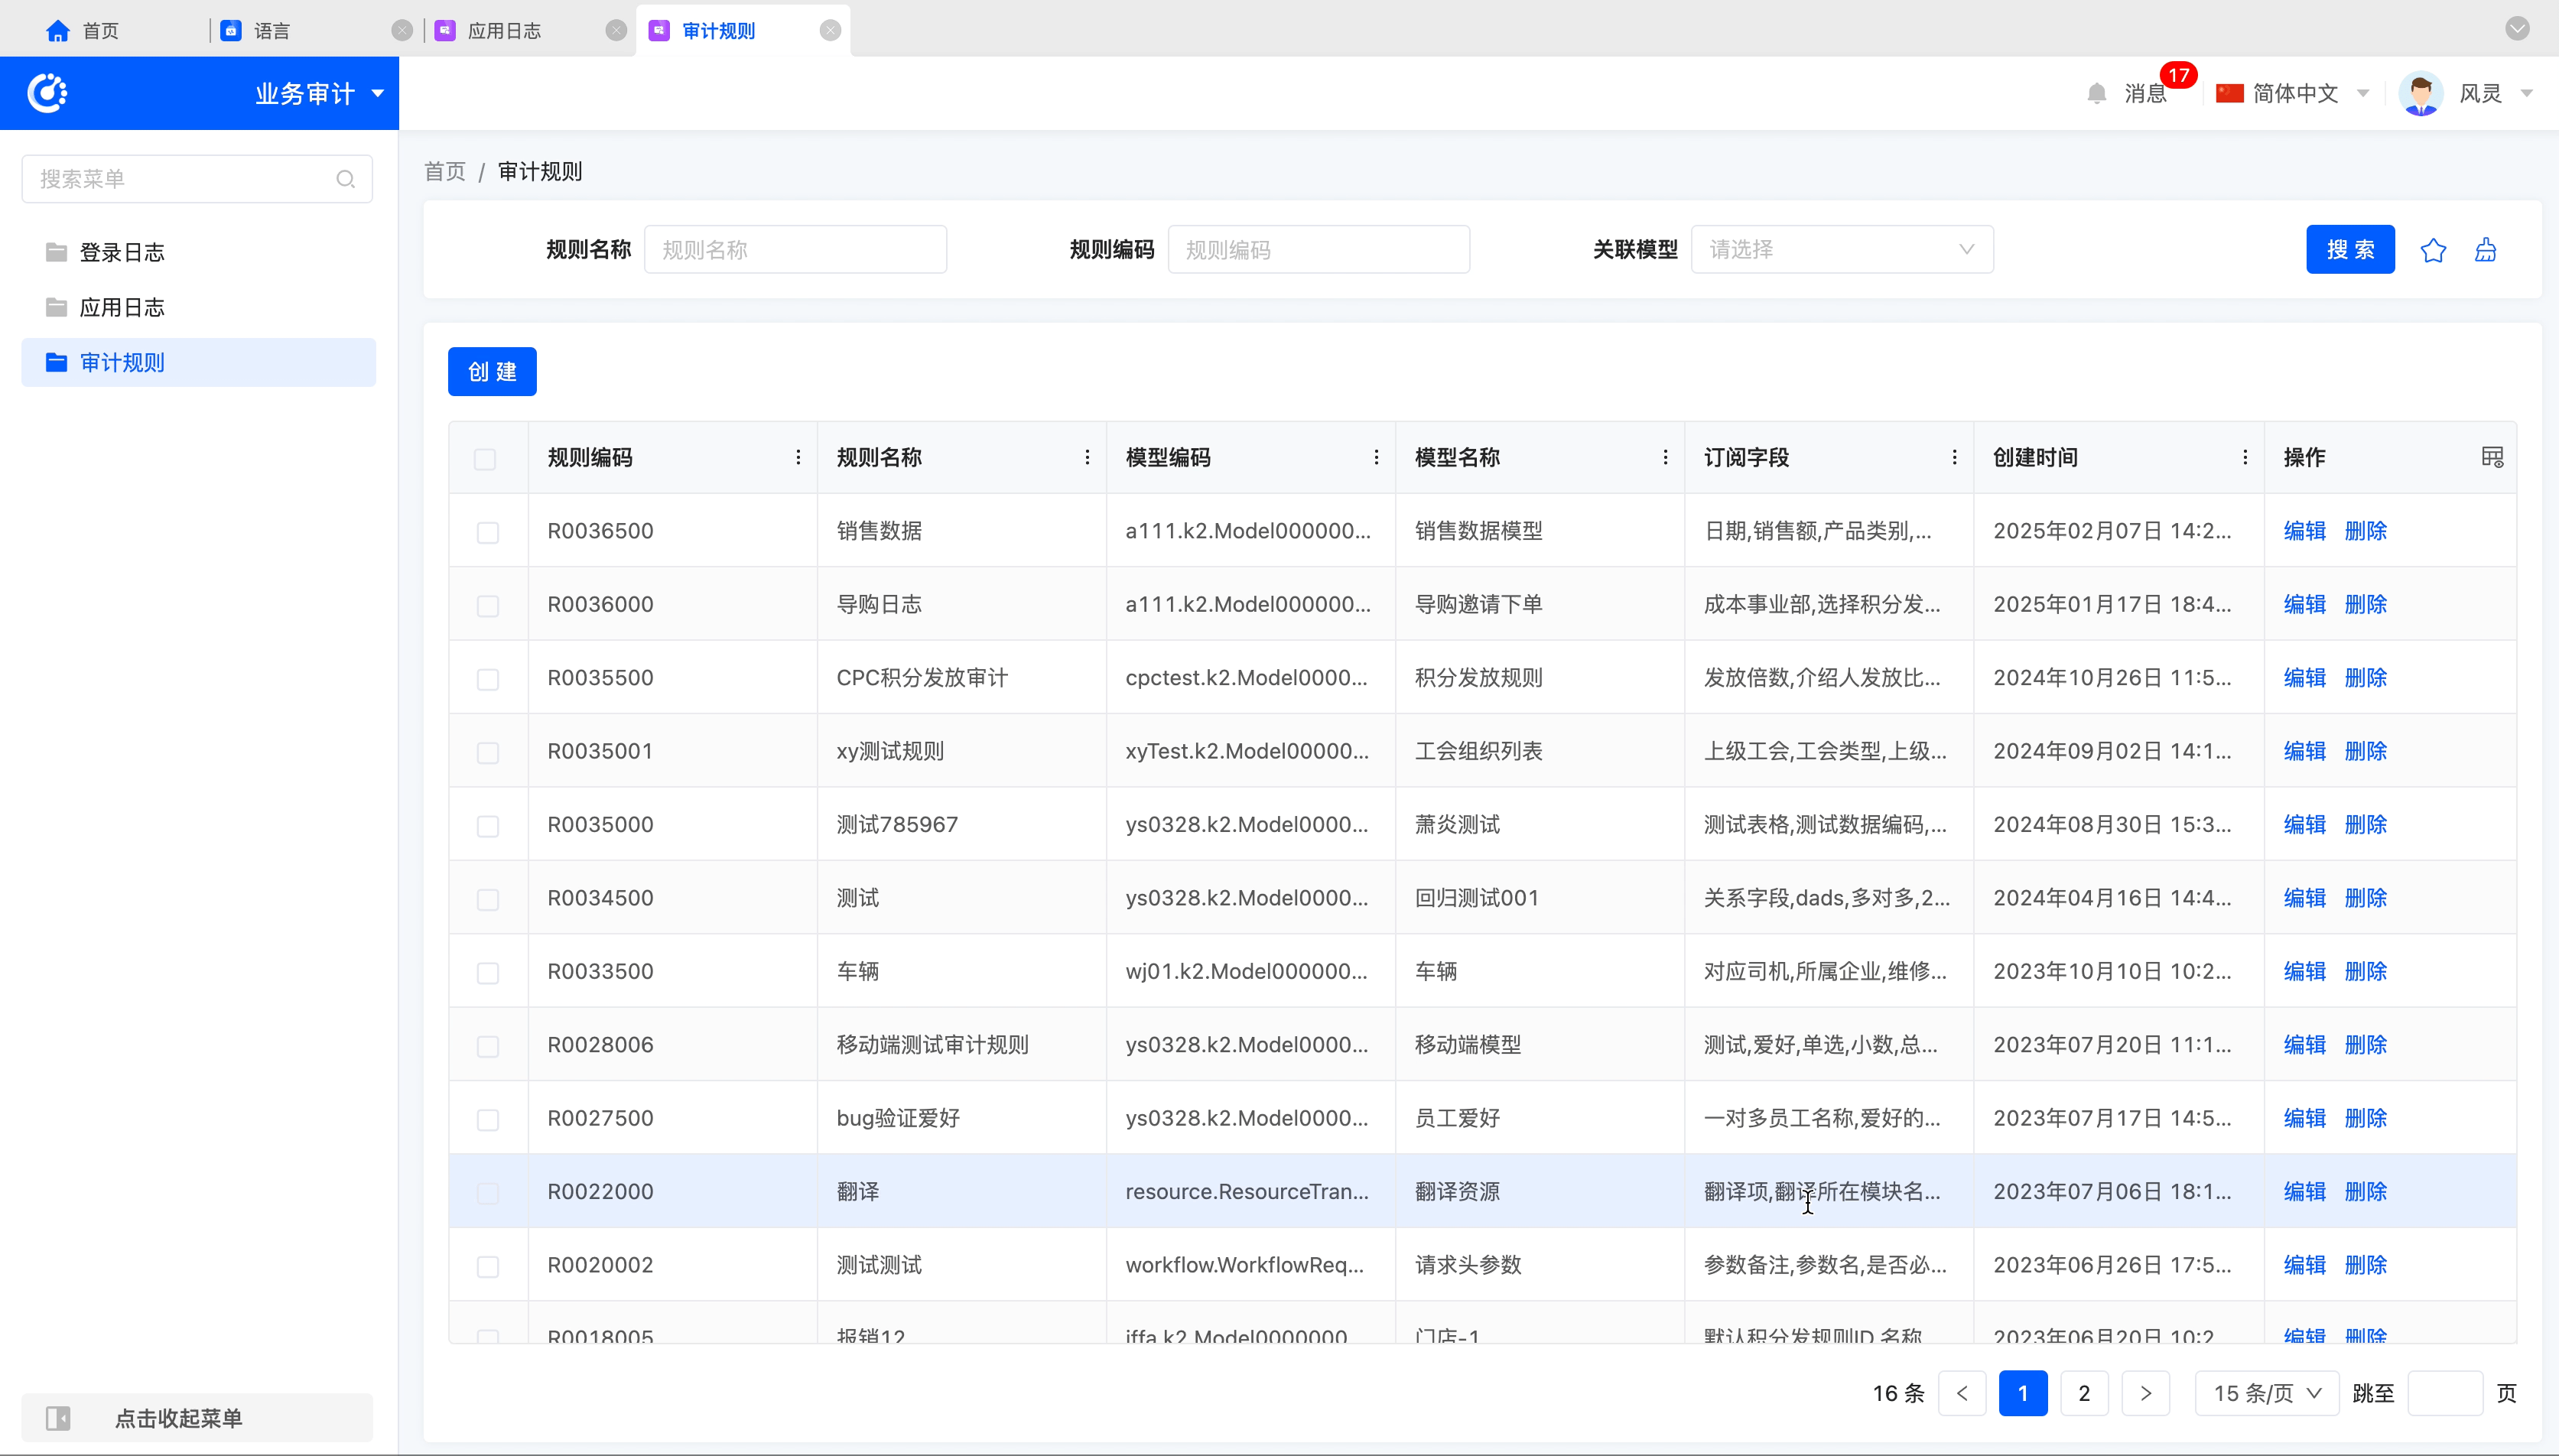
Task: Click the favorites star icon beside search
Action: point(2433,250)
